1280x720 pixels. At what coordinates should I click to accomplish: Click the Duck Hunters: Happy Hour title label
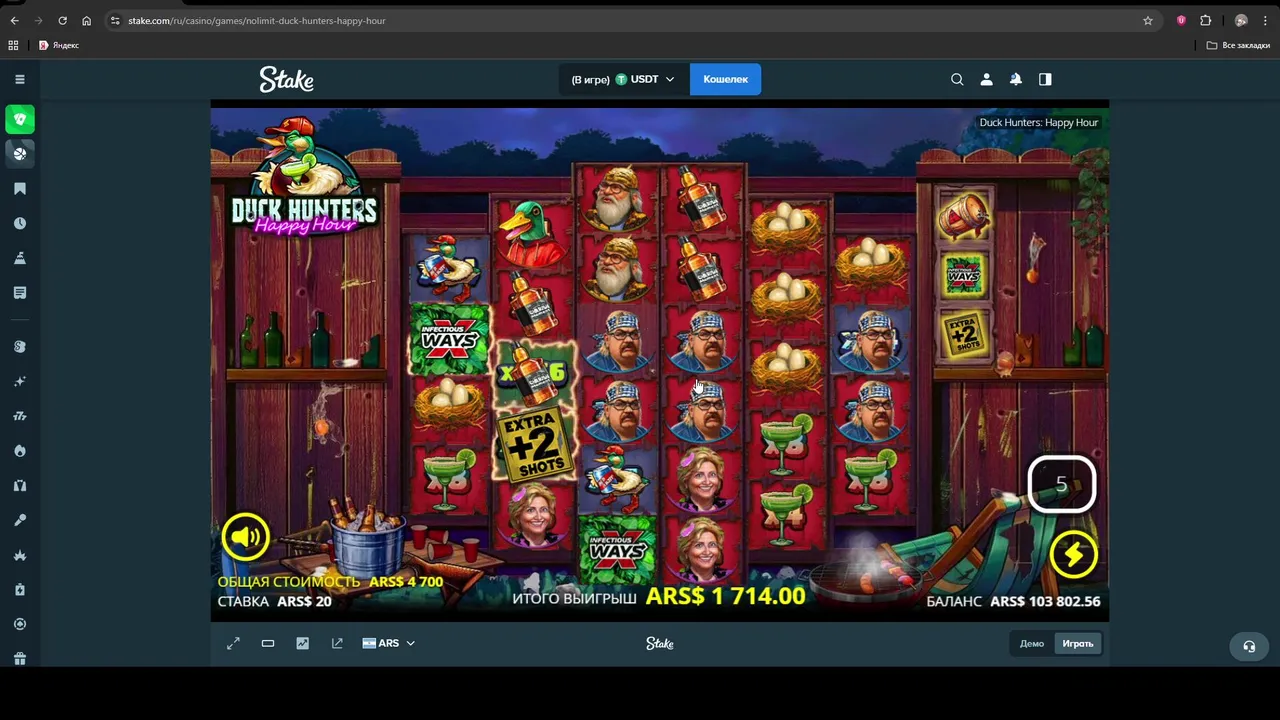(1038, 122)
